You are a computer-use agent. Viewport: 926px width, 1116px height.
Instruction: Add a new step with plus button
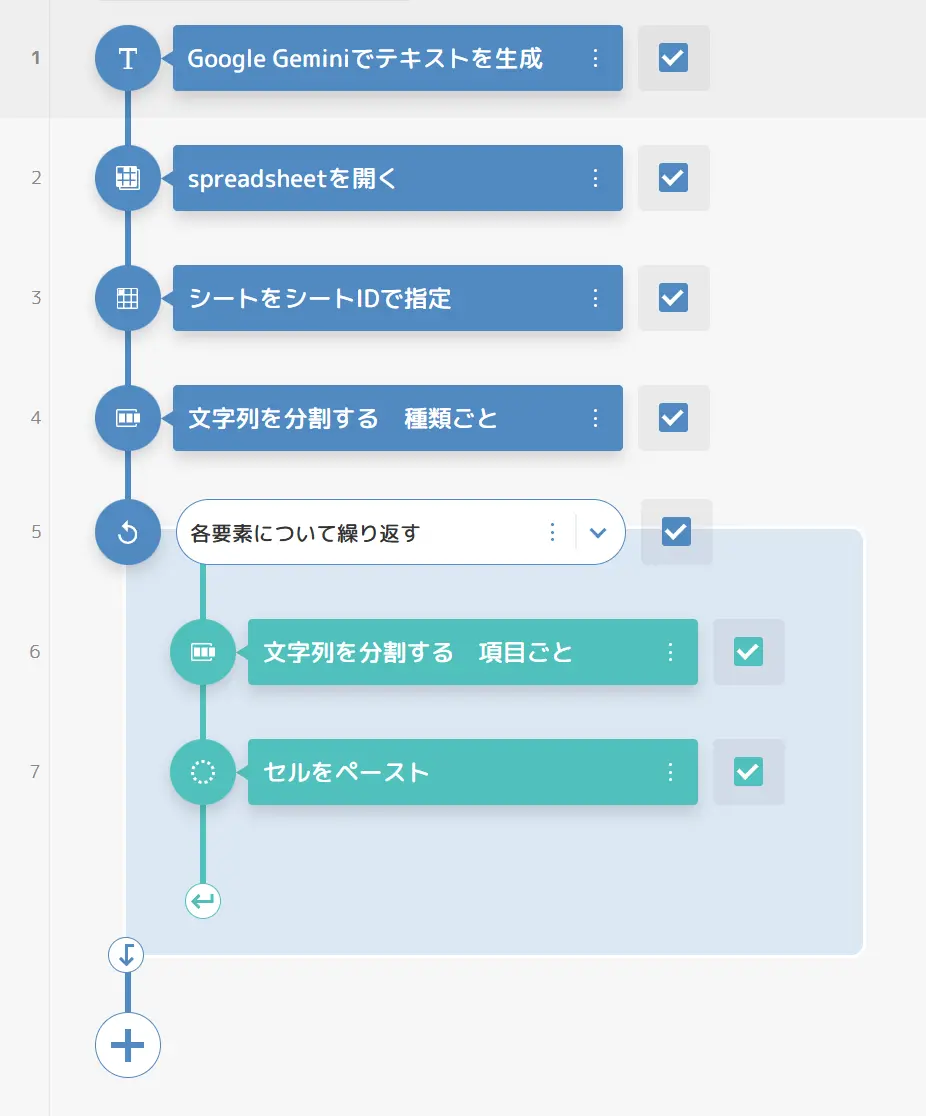click(x=128, y=1046)
